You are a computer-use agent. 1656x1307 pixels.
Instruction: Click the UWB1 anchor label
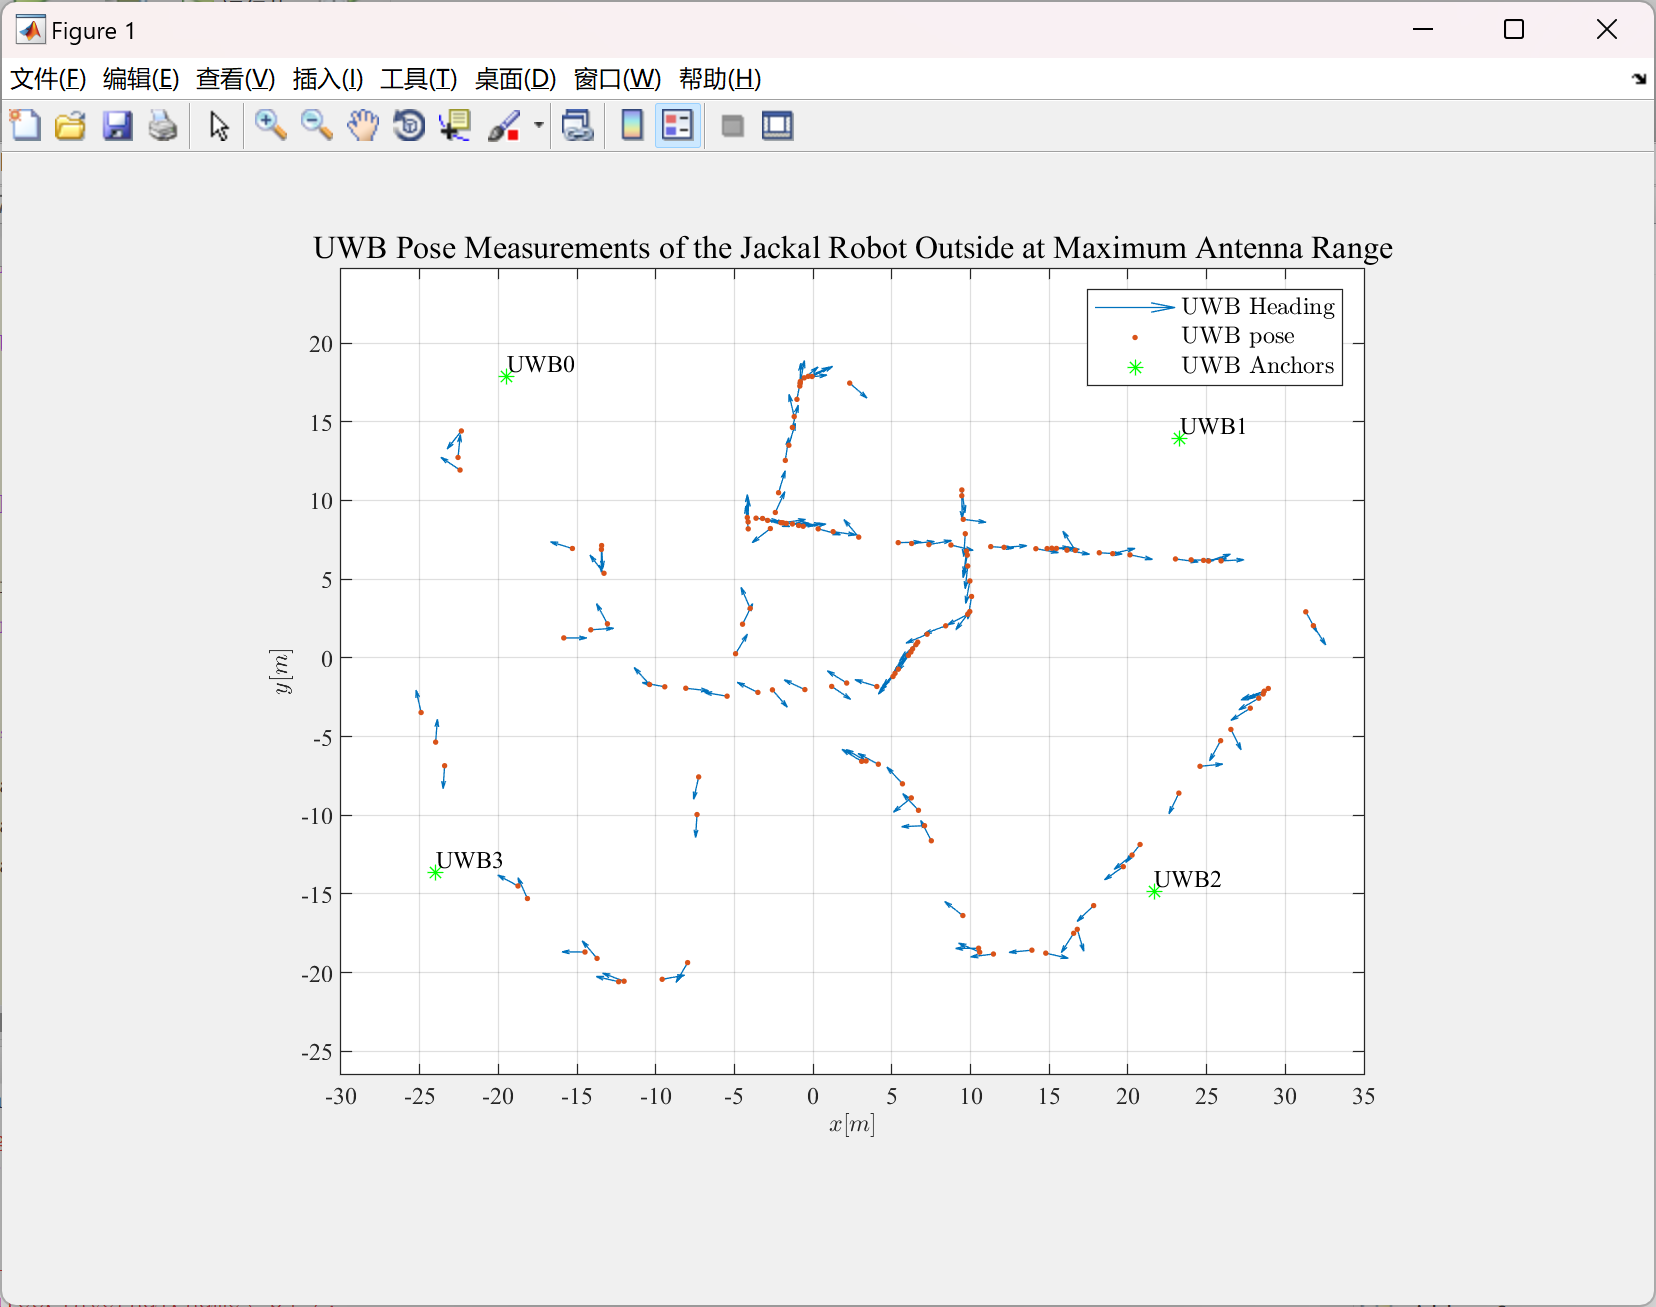1213,426
